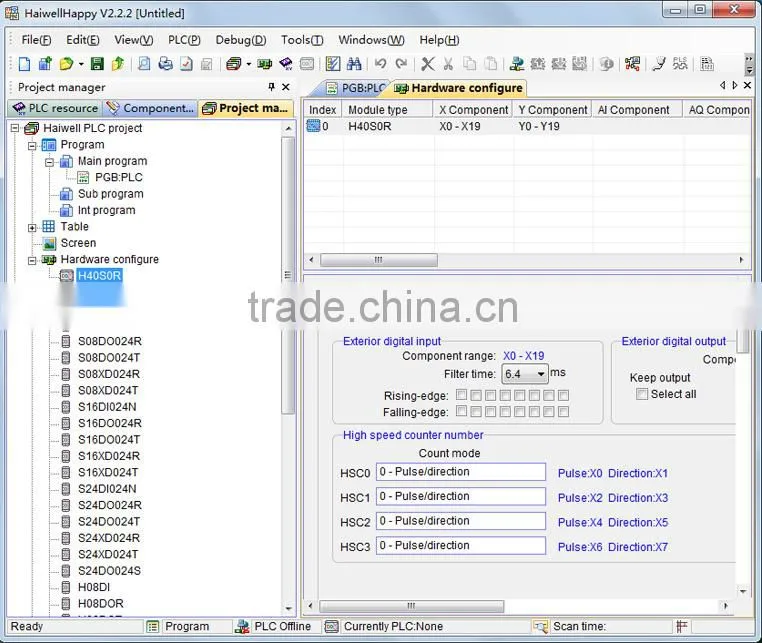Switch to the PLC resource tab
The image size is (762, 643).
click(55, 108)
